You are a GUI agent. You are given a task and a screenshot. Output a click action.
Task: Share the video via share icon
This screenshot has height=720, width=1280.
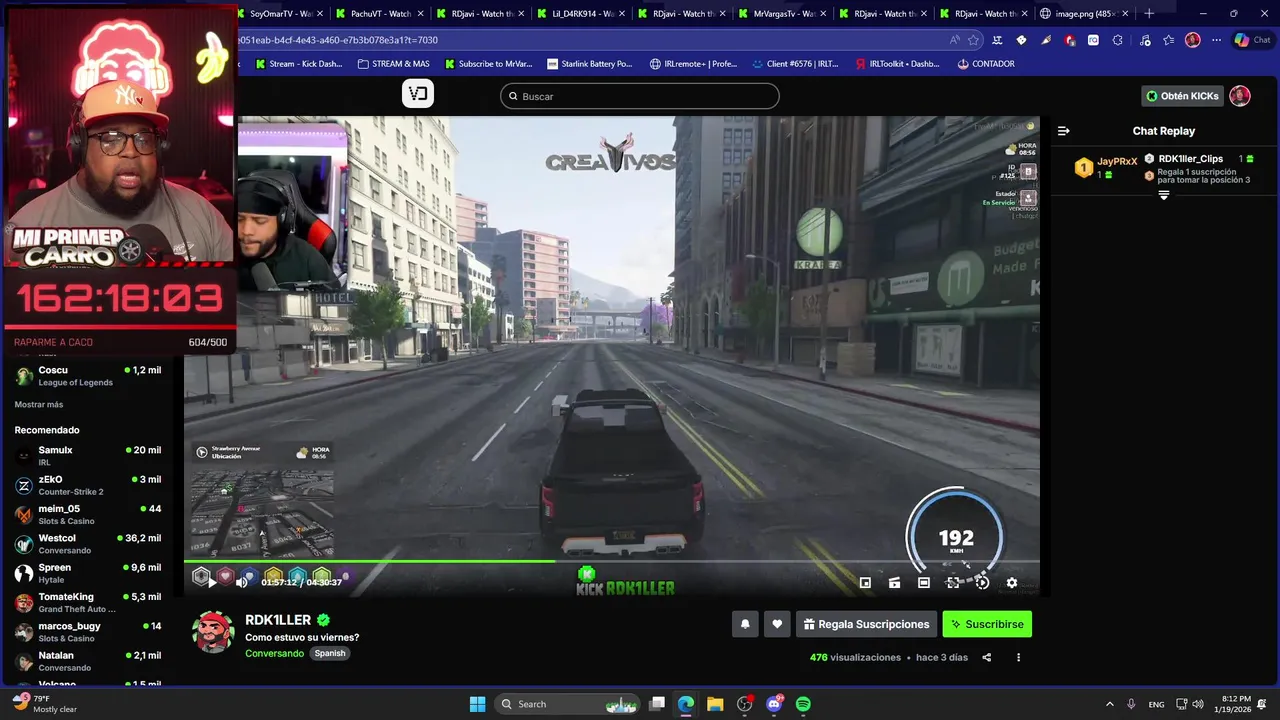[987, 657]
